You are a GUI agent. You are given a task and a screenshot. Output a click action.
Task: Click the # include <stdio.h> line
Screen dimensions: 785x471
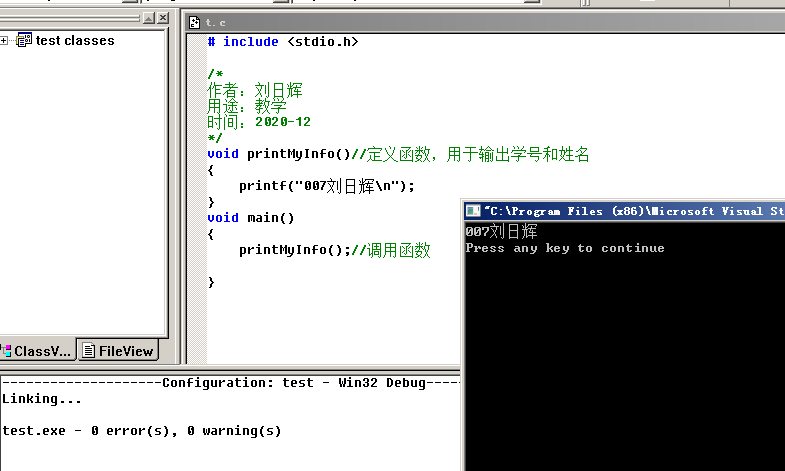click(x=283, y=42)
